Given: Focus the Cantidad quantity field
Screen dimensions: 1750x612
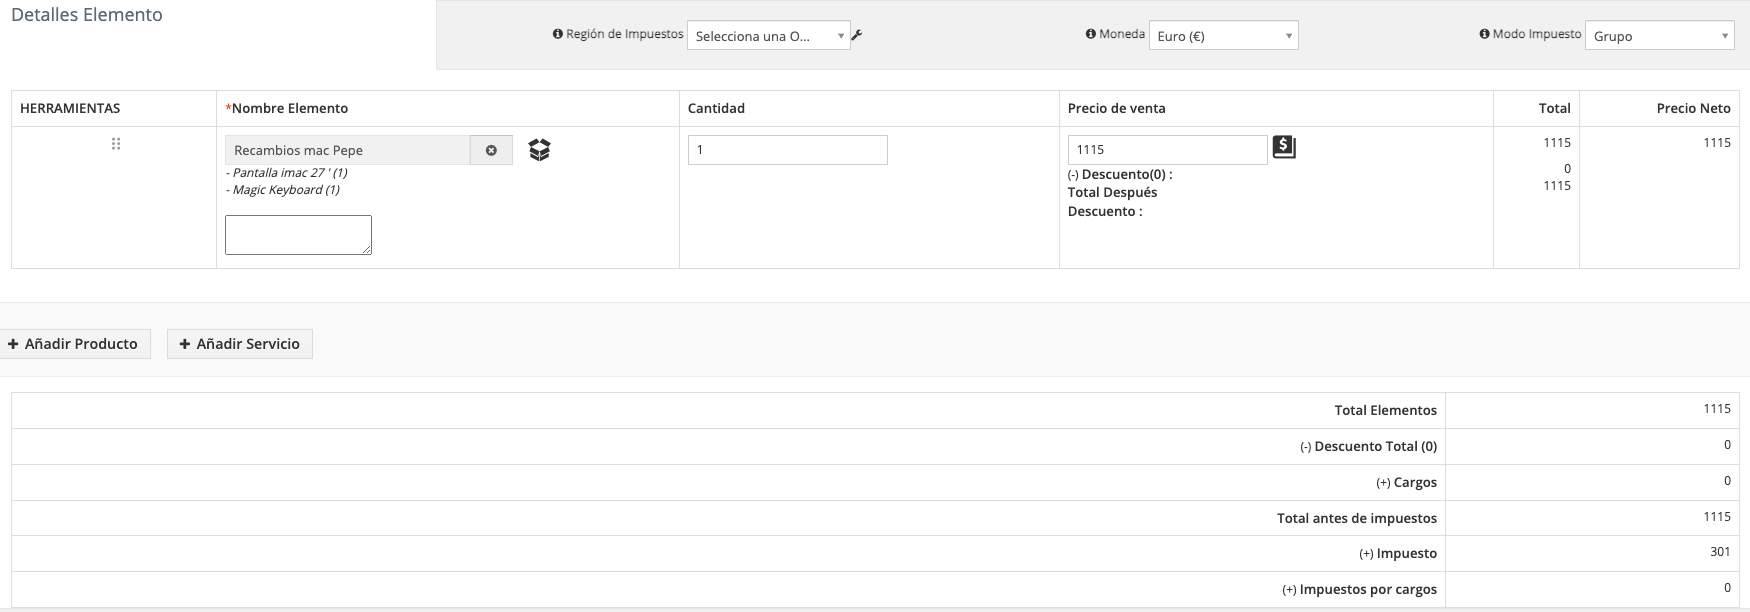Looking at the screenshot, I should [x=787, y=150].
